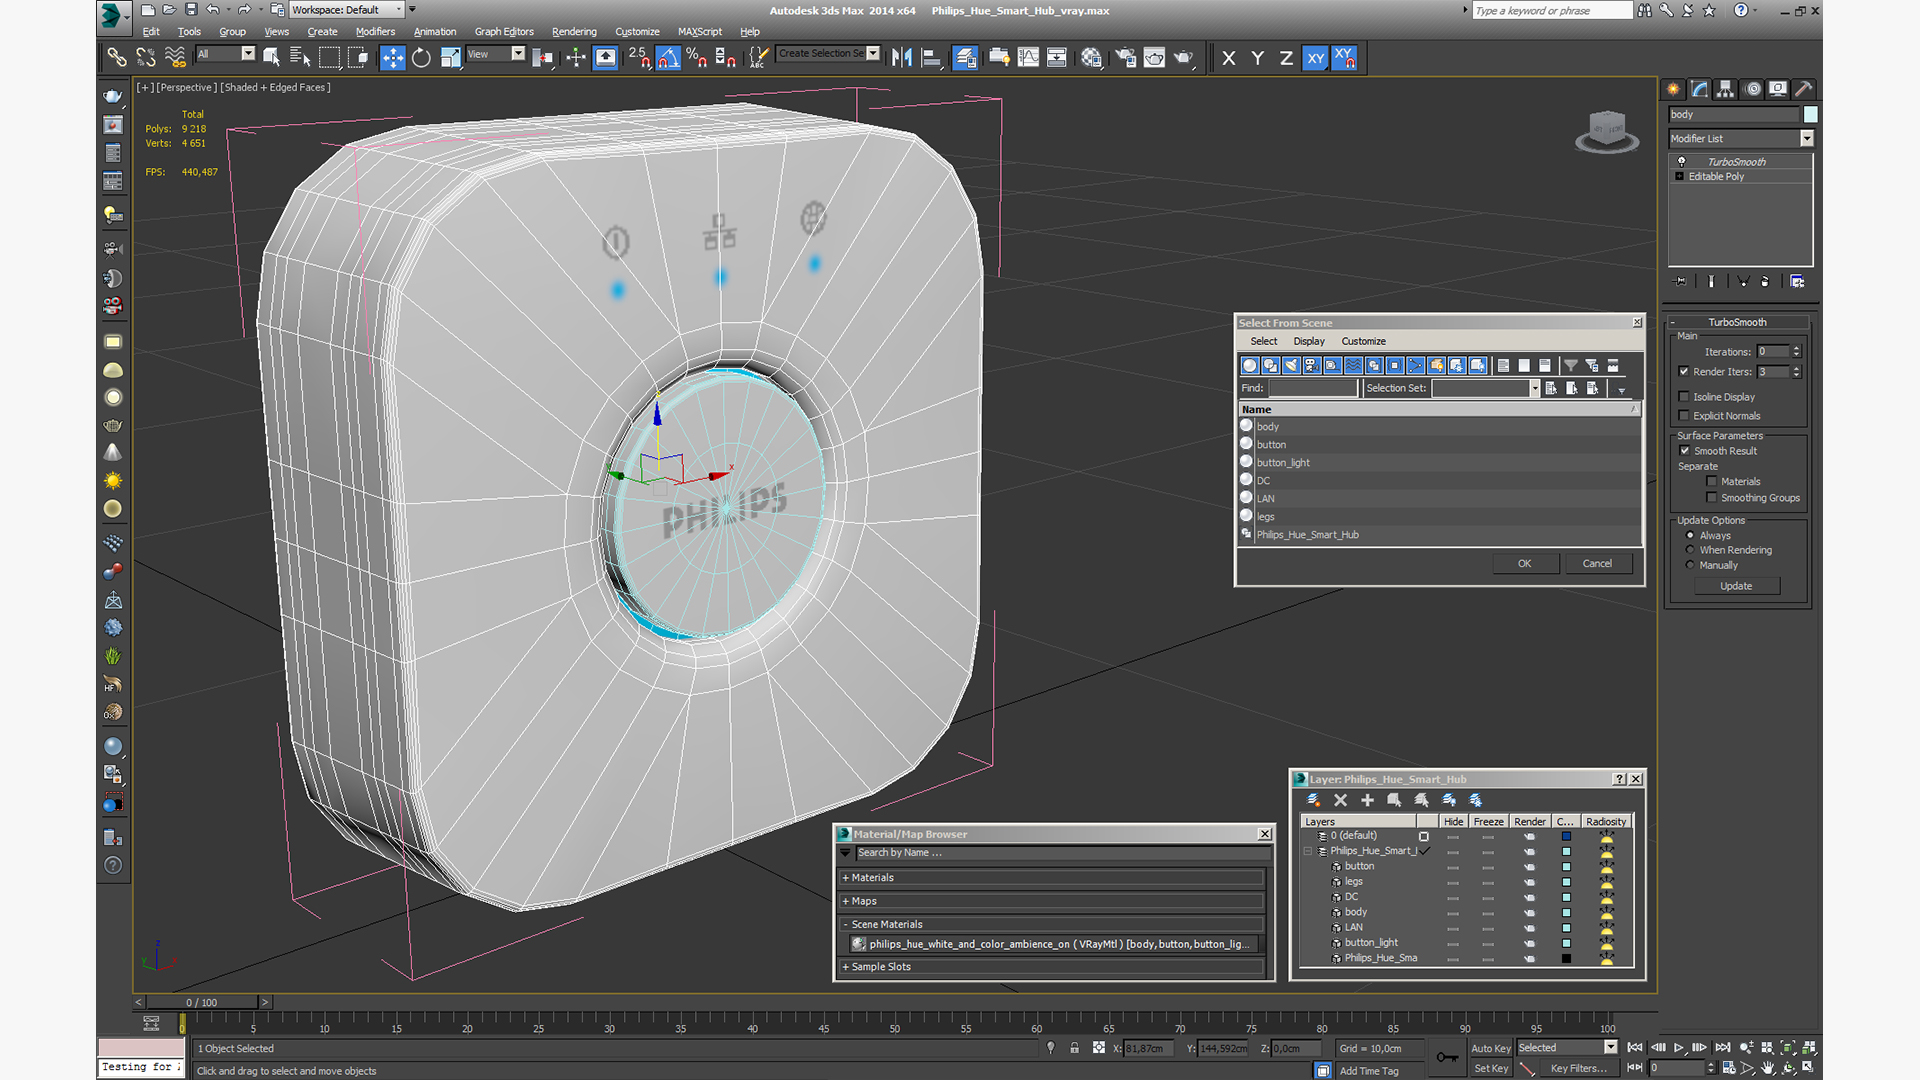The width and height of the screenshot is (1920, 1080).
Task: Click OK in Select From Scene dialog
Action: pyautogui.click(x=1525, y=564)
